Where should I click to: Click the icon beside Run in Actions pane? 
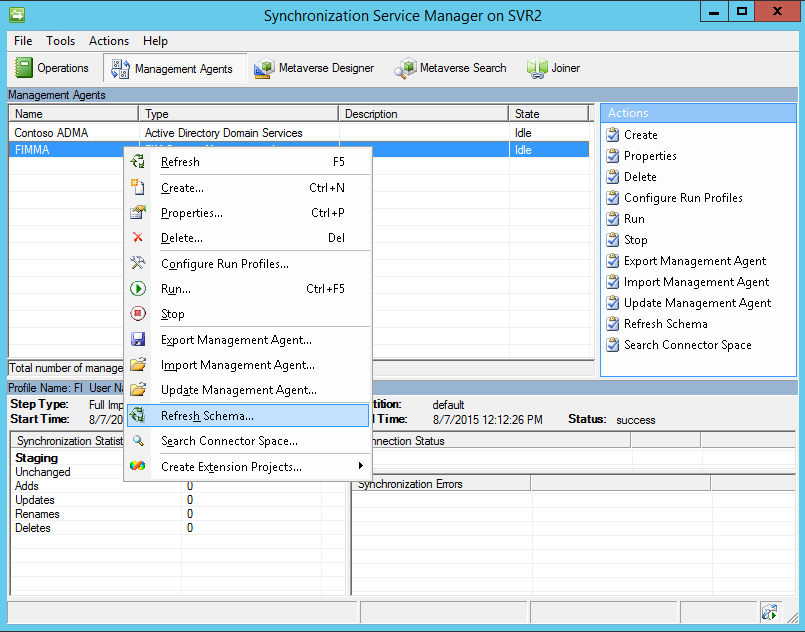[x=612, y=219]
